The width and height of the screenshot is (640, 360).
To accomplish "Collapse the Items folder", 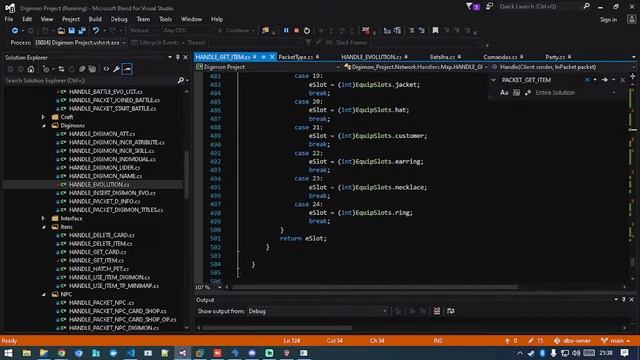I will 44,227.
